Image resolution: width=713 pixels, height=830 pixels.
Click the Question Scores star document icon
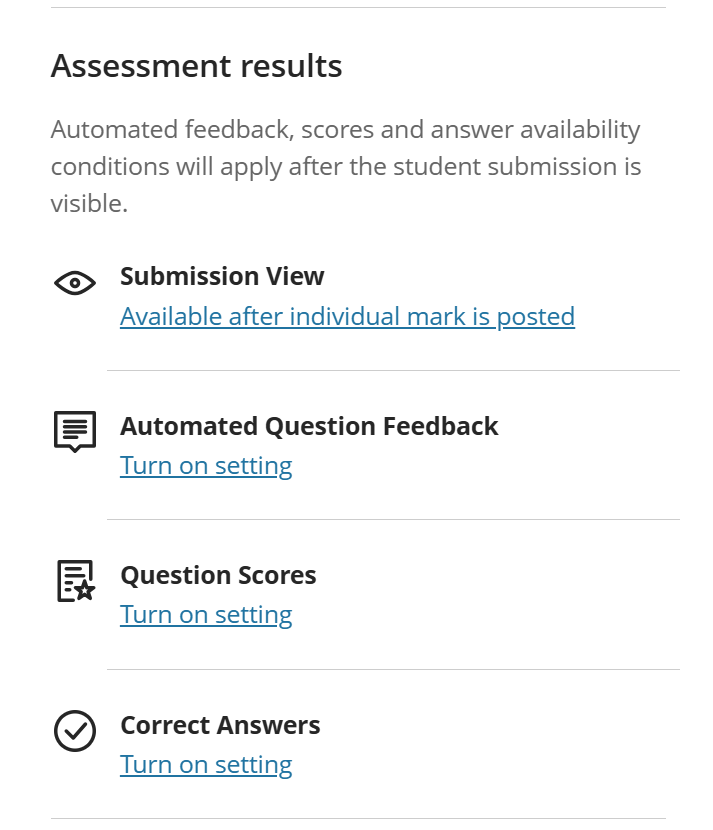[75, 581]
